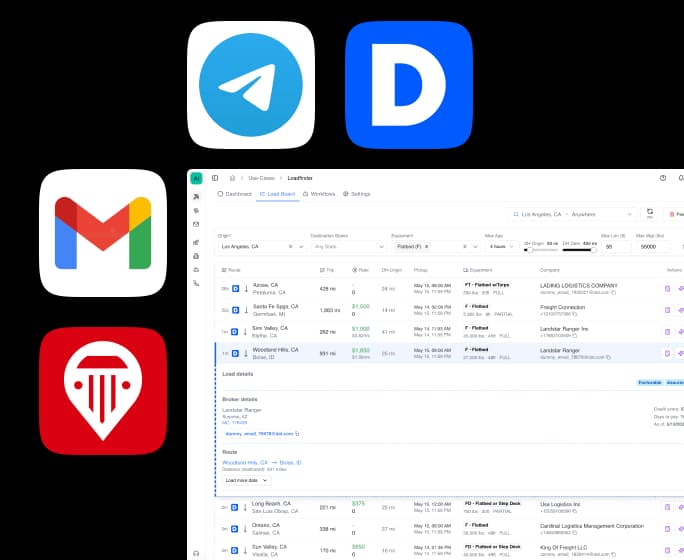
Task: Click the purple document action icon for King Of Freight row
Action: 667,550
